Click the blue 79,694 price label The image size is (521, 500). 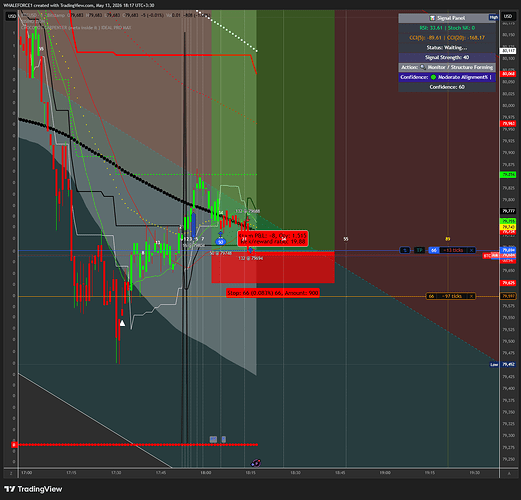(508, 250)
